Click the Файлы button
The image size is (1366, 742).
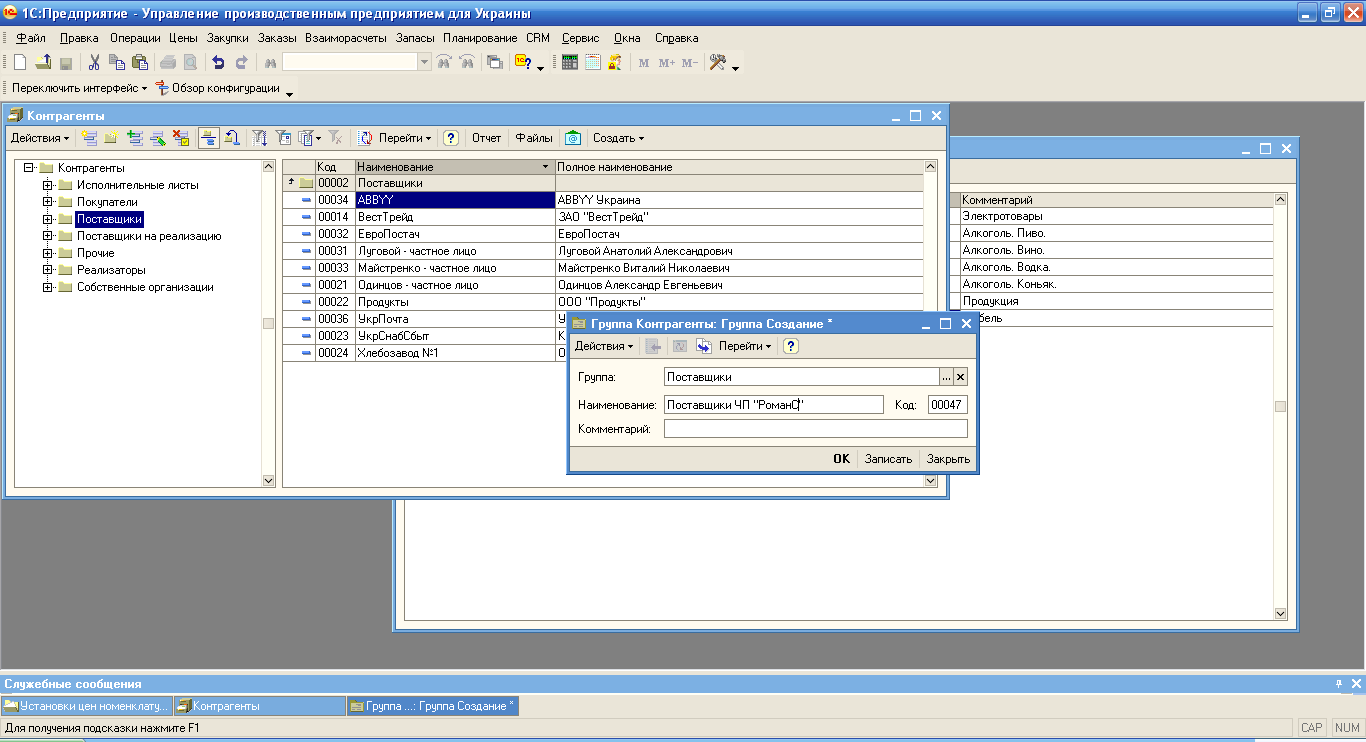pos(534,138)
